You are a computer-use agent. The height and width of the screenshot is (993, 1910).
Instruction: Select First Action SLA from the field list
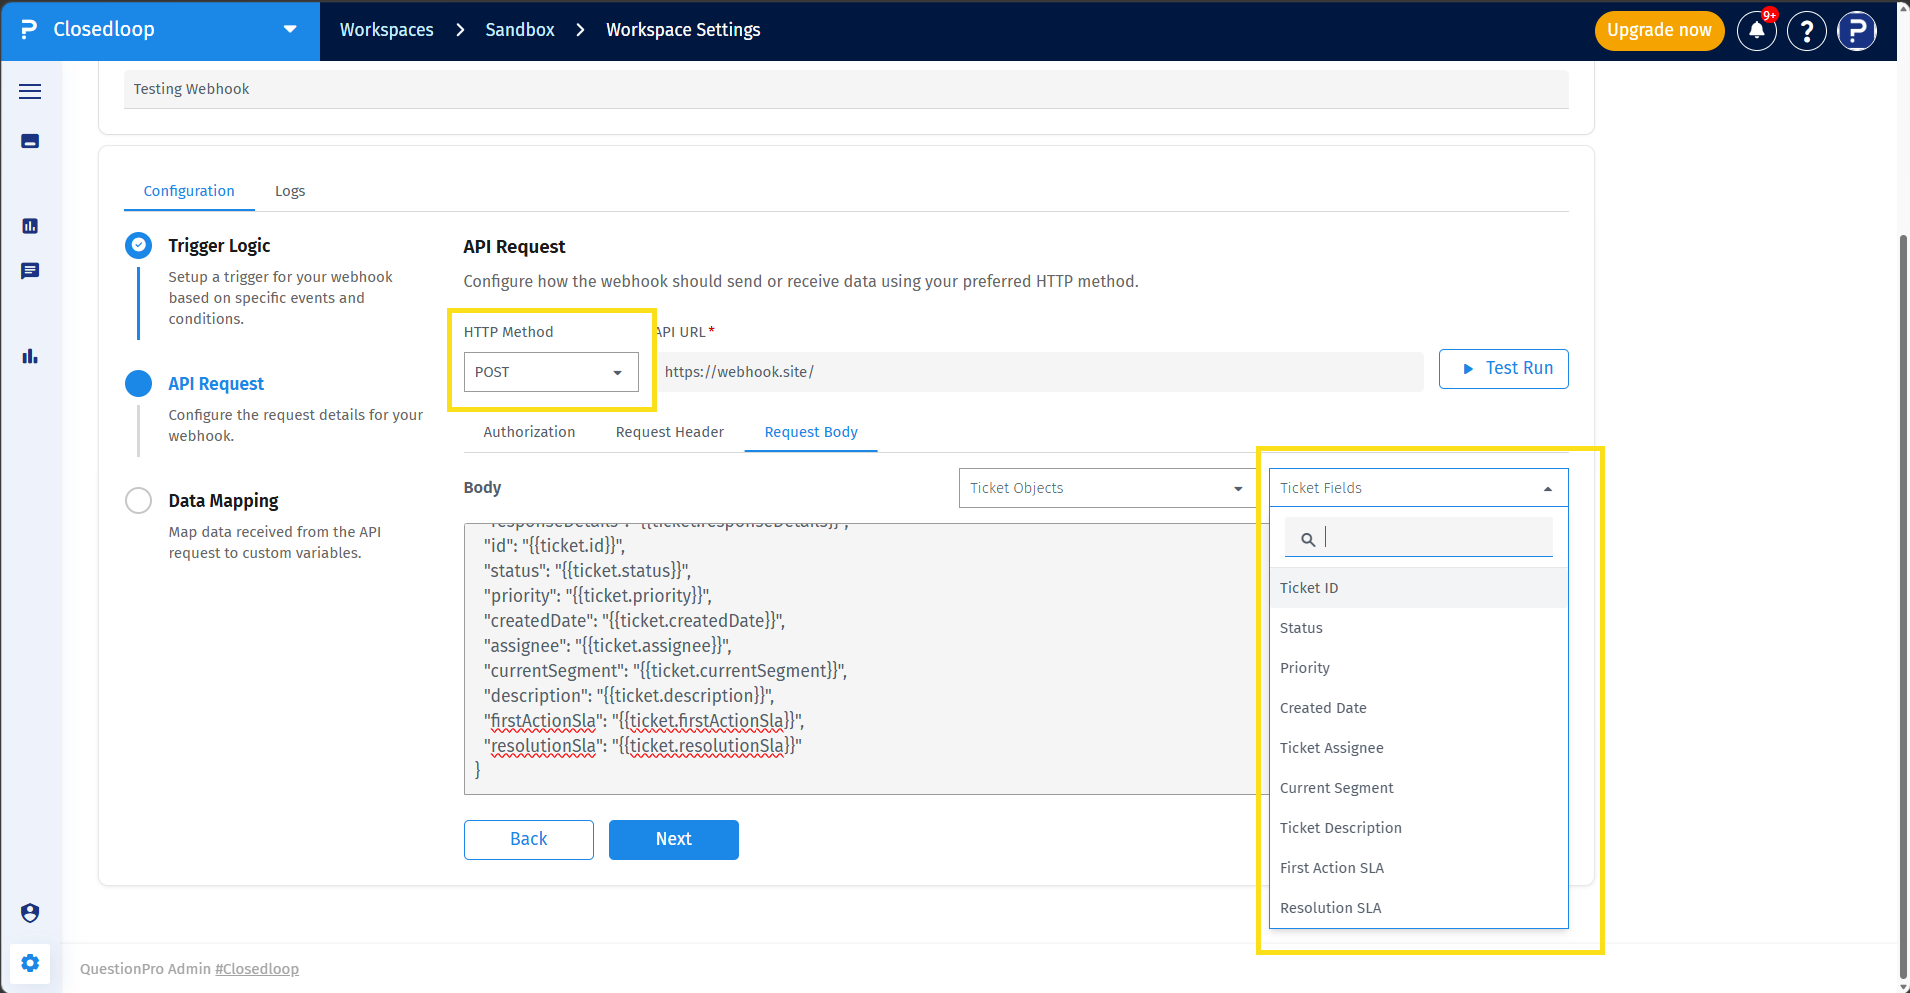pyautogui.click(x=1418, y=868)
